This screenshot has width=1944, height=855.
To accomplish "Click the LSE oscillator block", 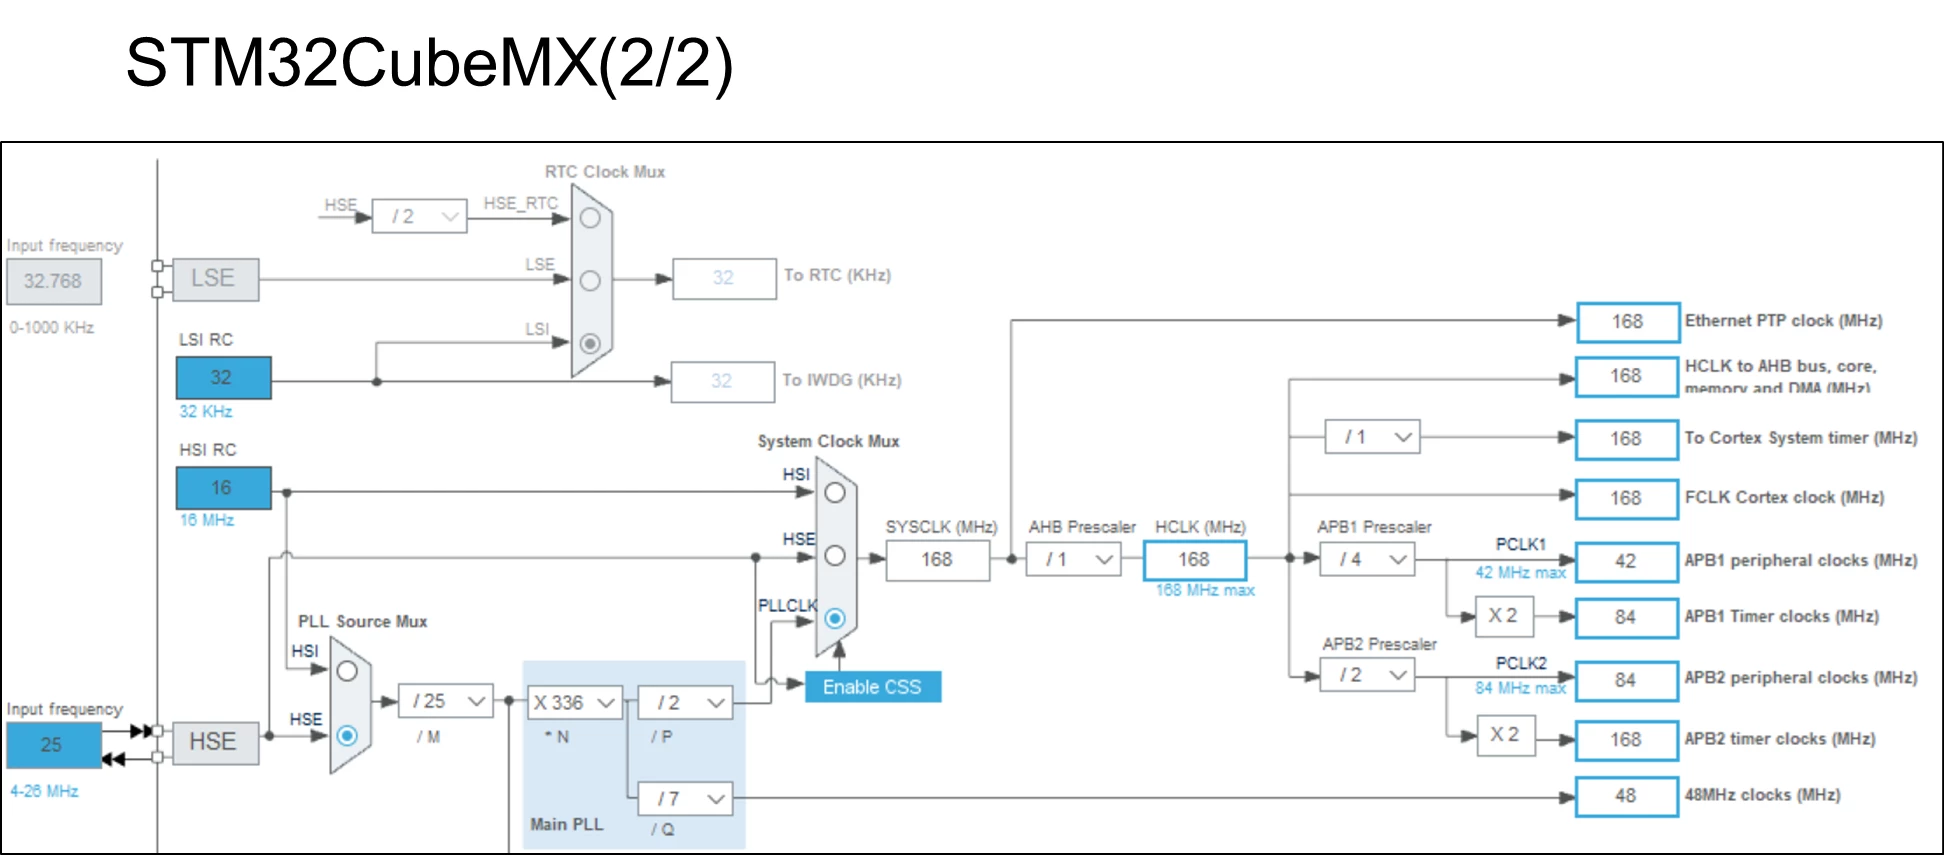I will click(x=215, y=279).
